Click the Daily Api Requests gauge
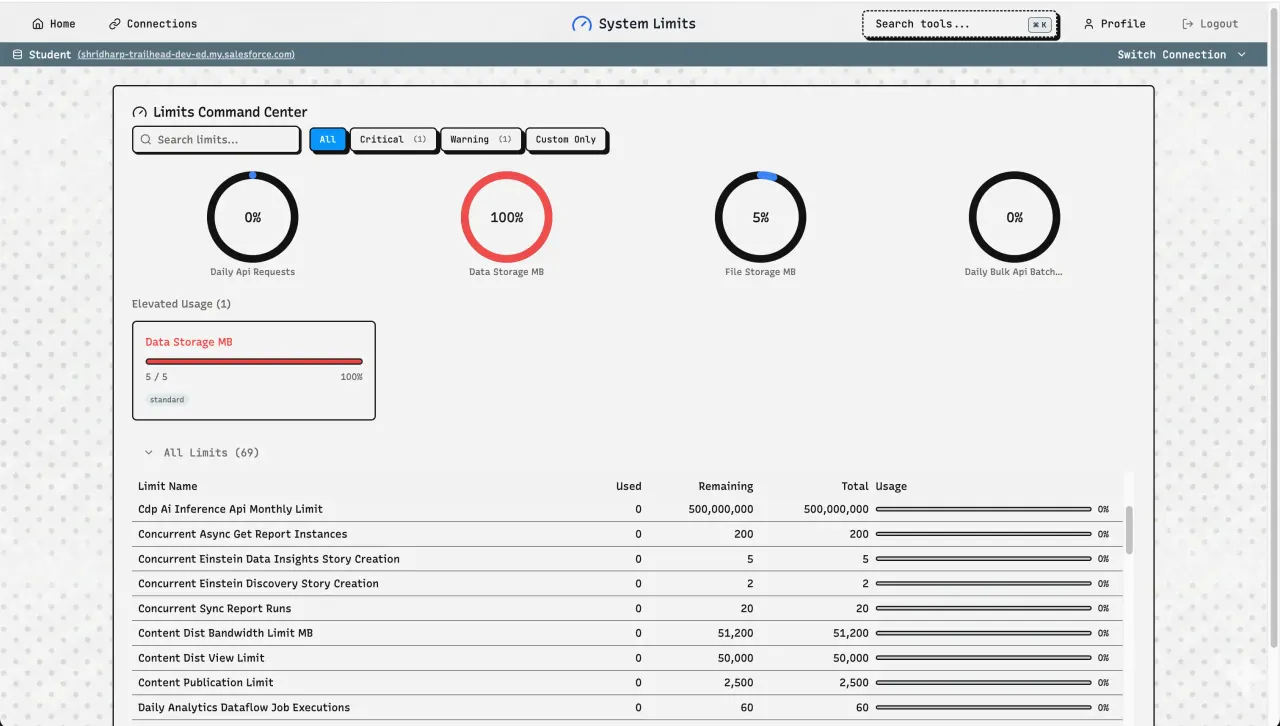1280x726 pixels. coord(253,217)
